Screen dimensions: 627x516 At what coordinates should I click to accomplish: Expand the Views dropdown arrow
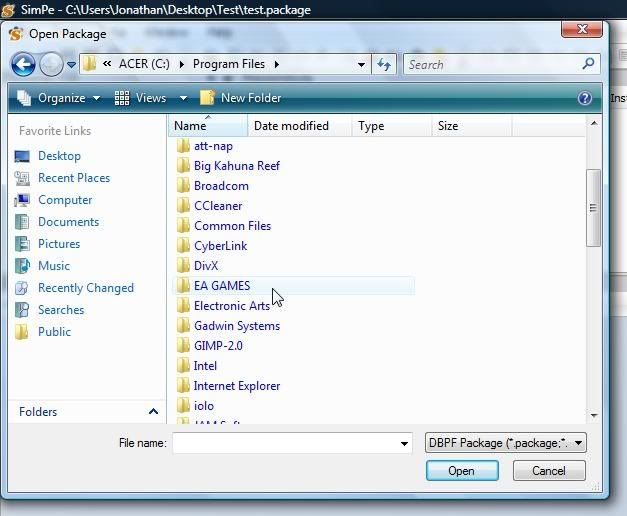coord(183,98)
